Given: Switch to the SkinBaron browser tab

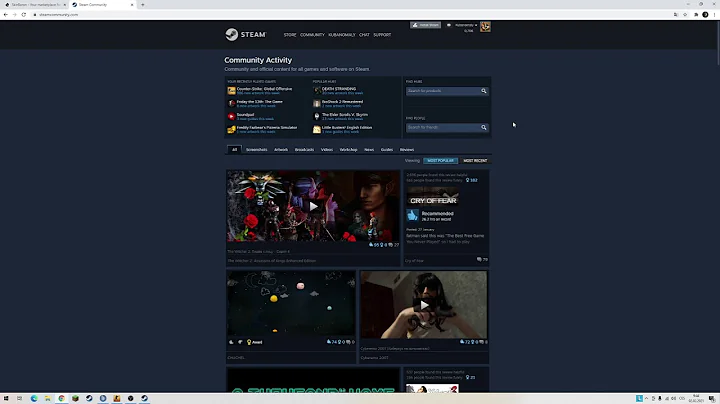Looking at the screenshot, I should tap(35, 5).
